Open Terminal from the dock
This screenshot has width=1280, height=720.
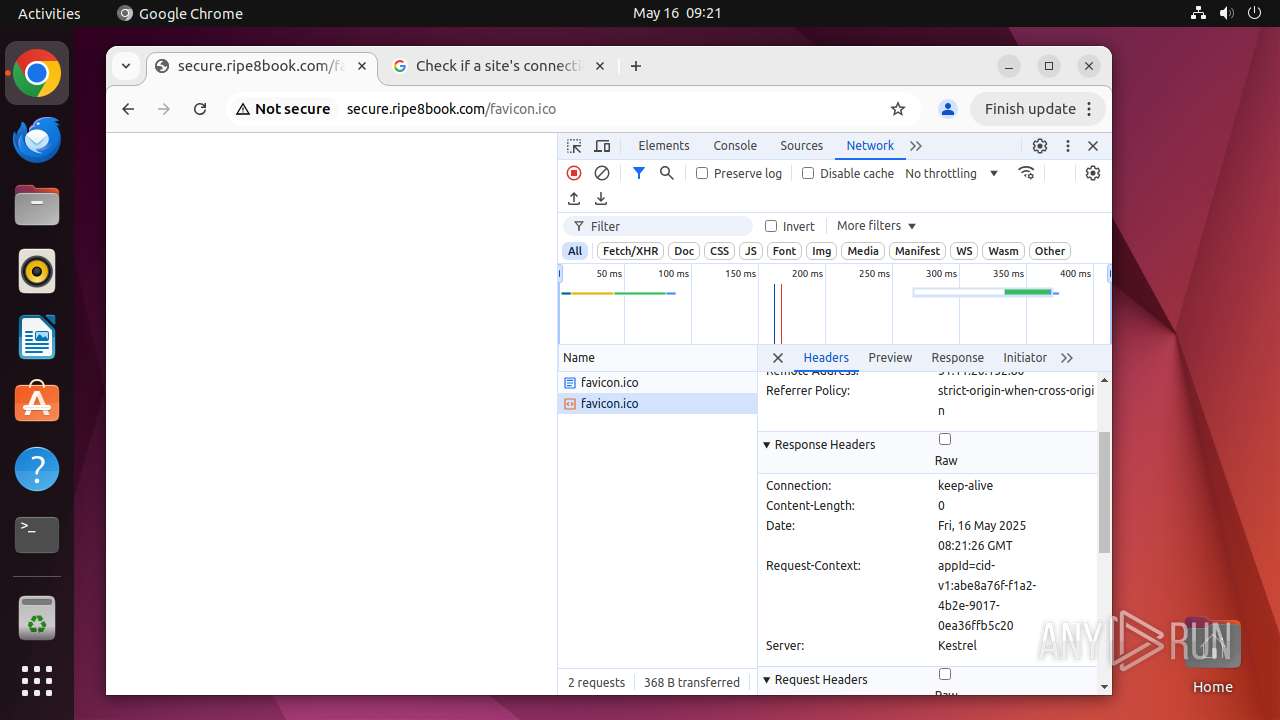pyautogui.click(x=37, y=535)
